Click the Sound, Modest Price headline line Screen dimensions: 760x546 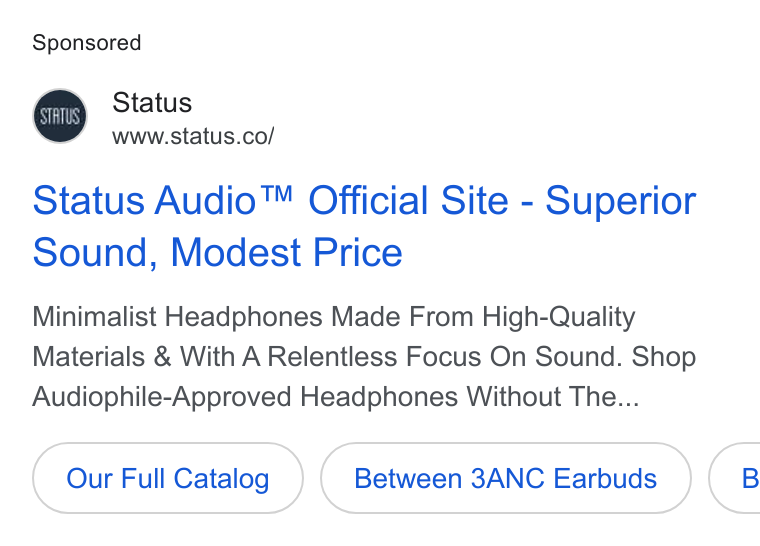218,253
